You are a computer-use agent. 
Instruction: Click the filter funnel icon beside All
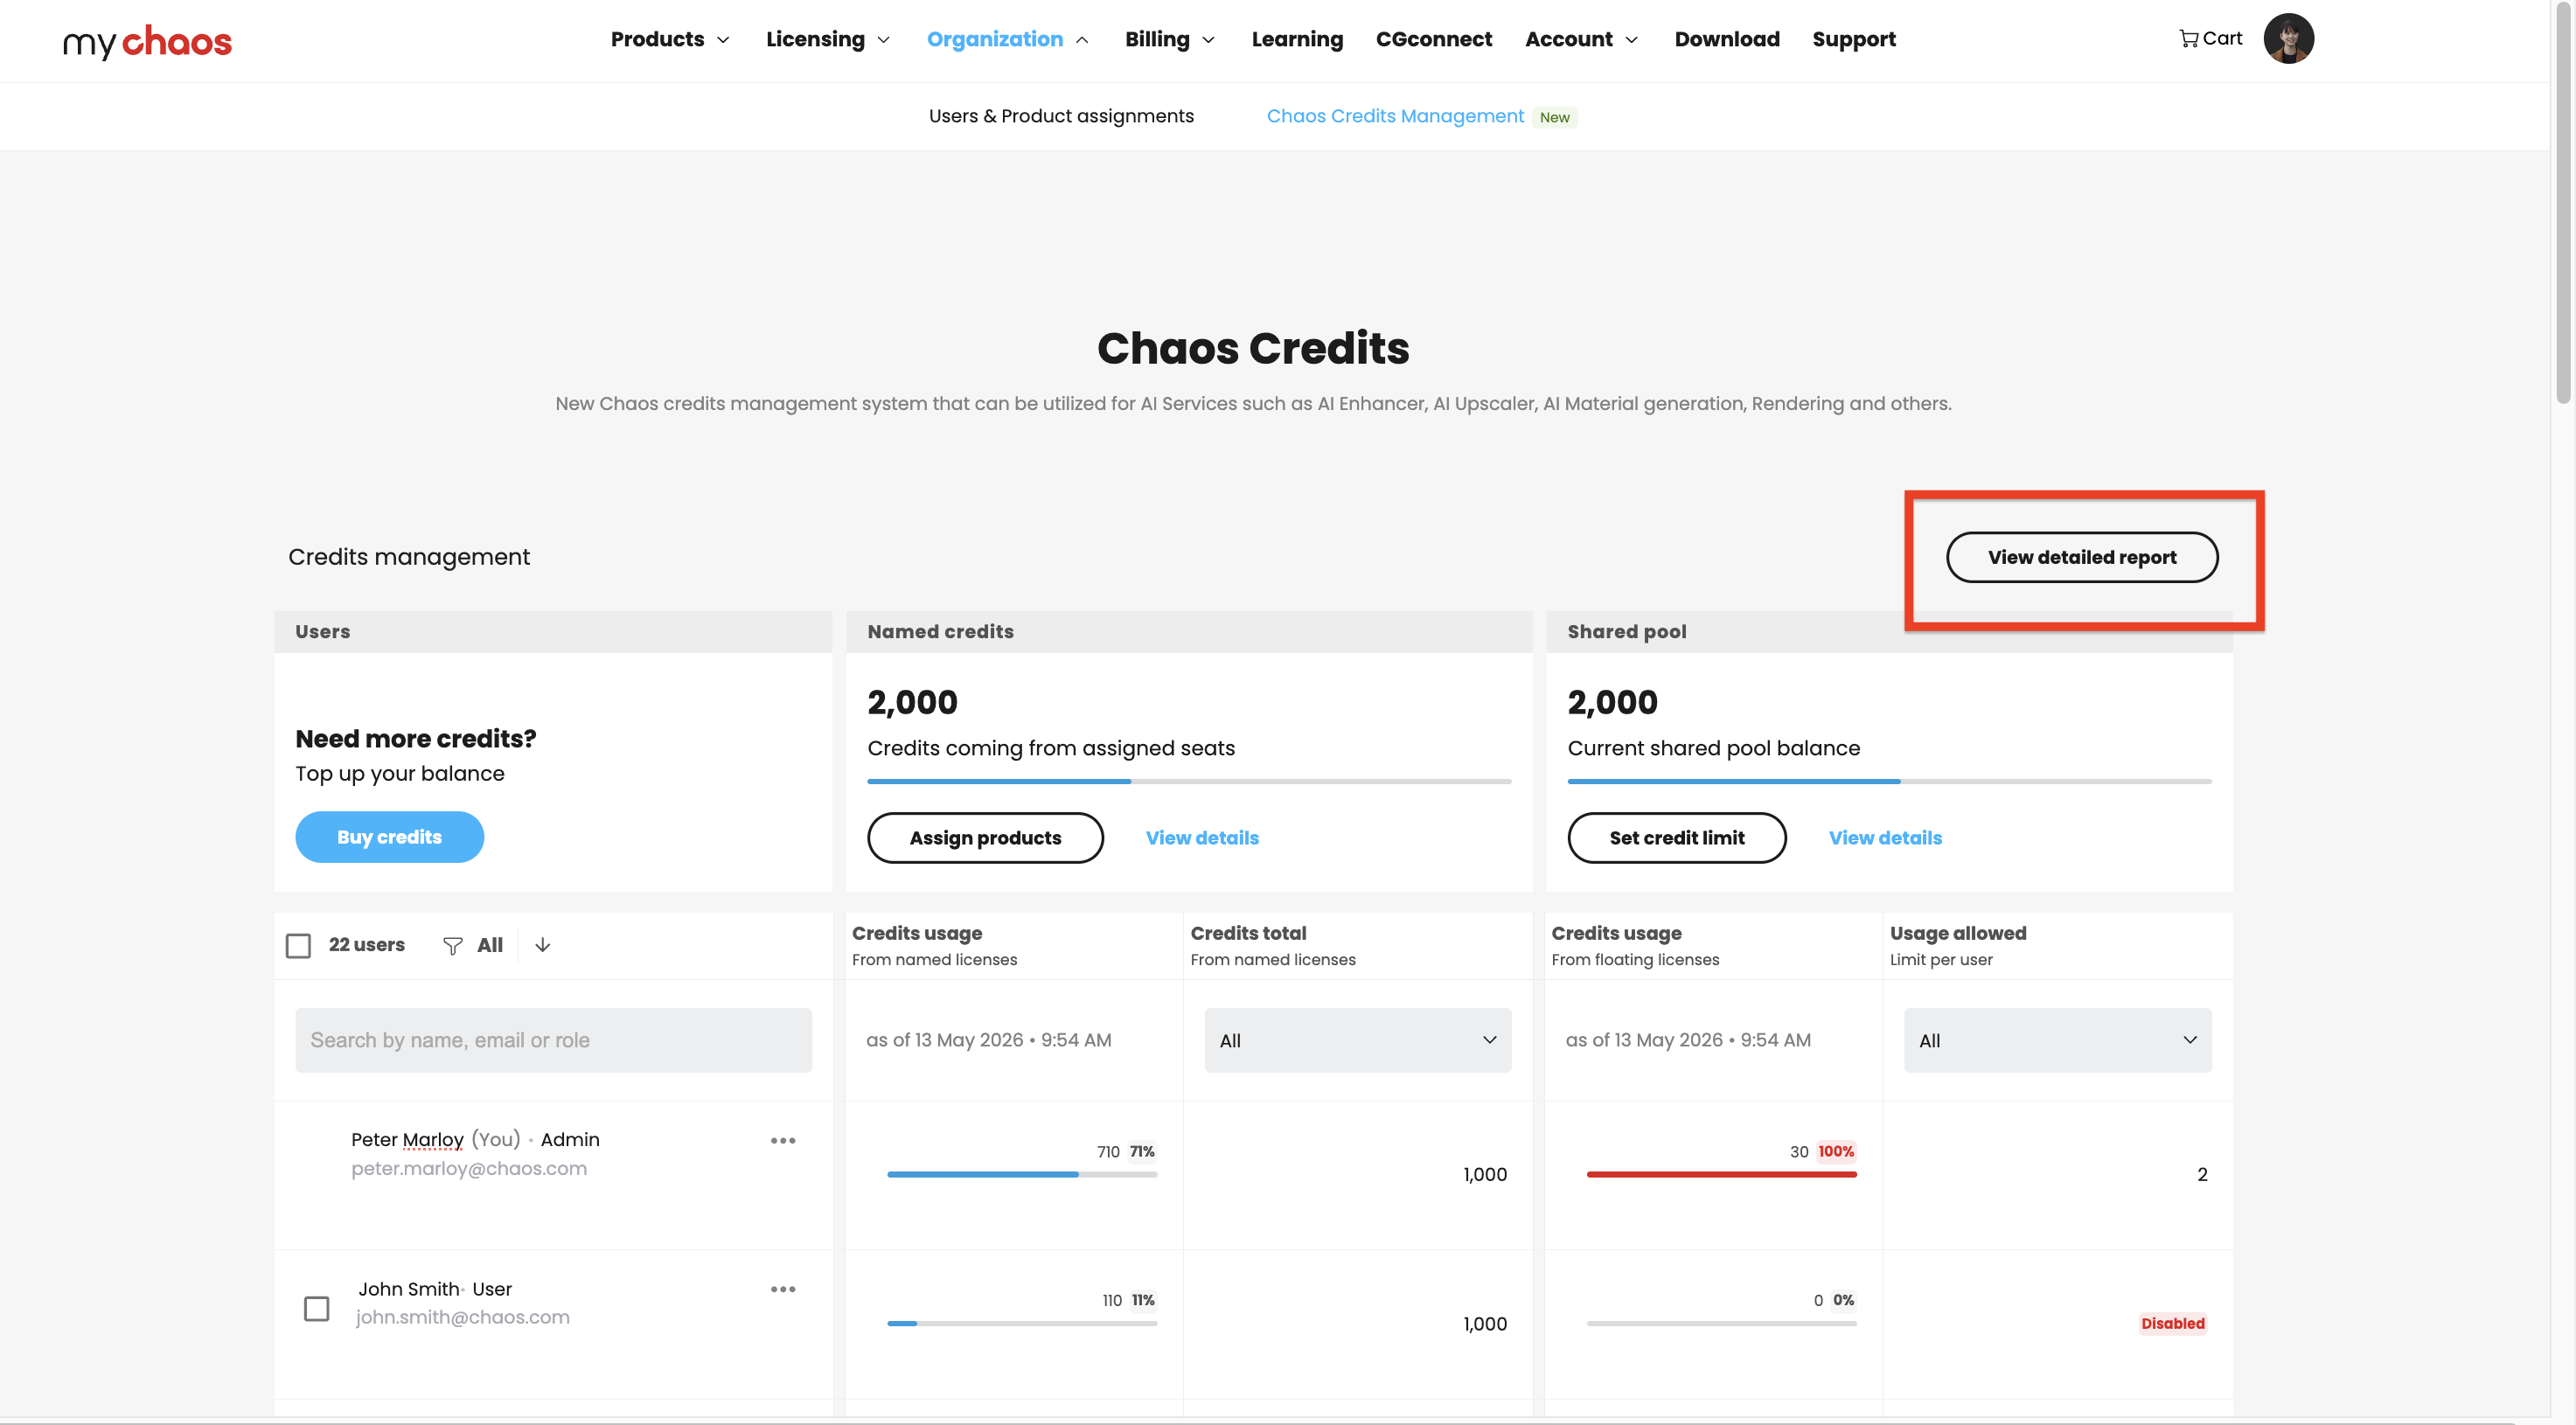453,945
